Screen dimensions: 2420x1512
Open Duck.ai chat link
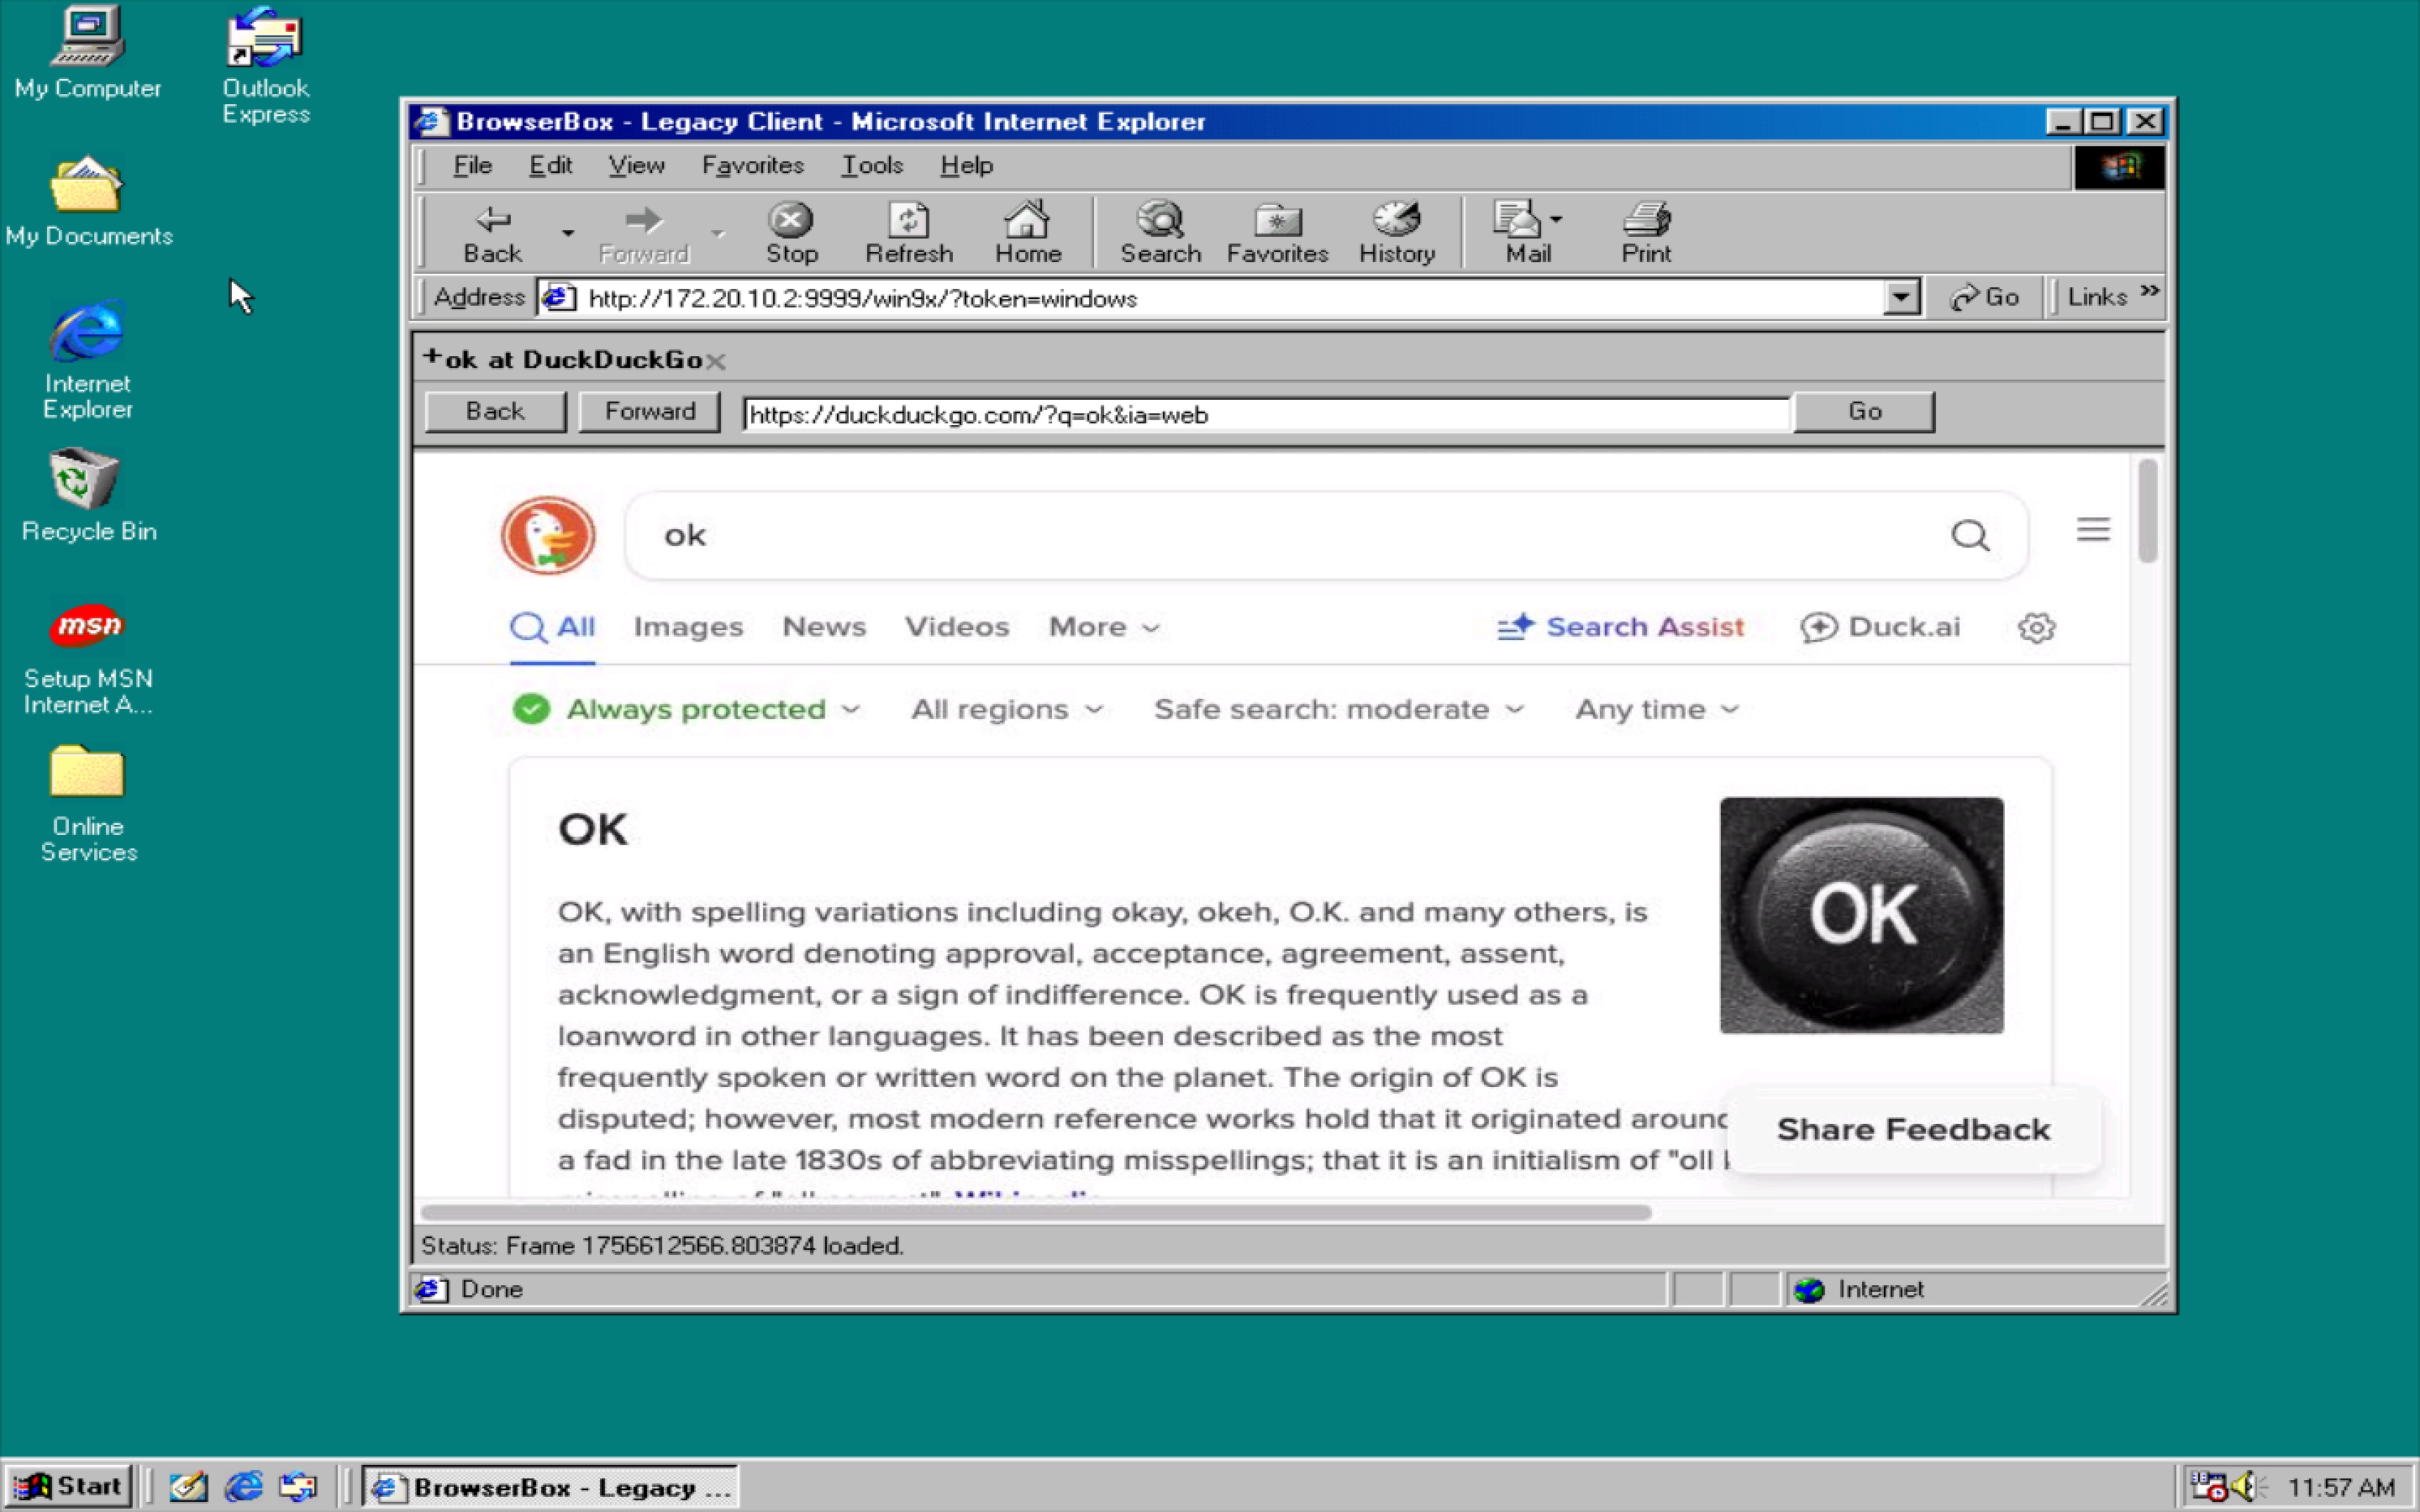click(1880, 627)
